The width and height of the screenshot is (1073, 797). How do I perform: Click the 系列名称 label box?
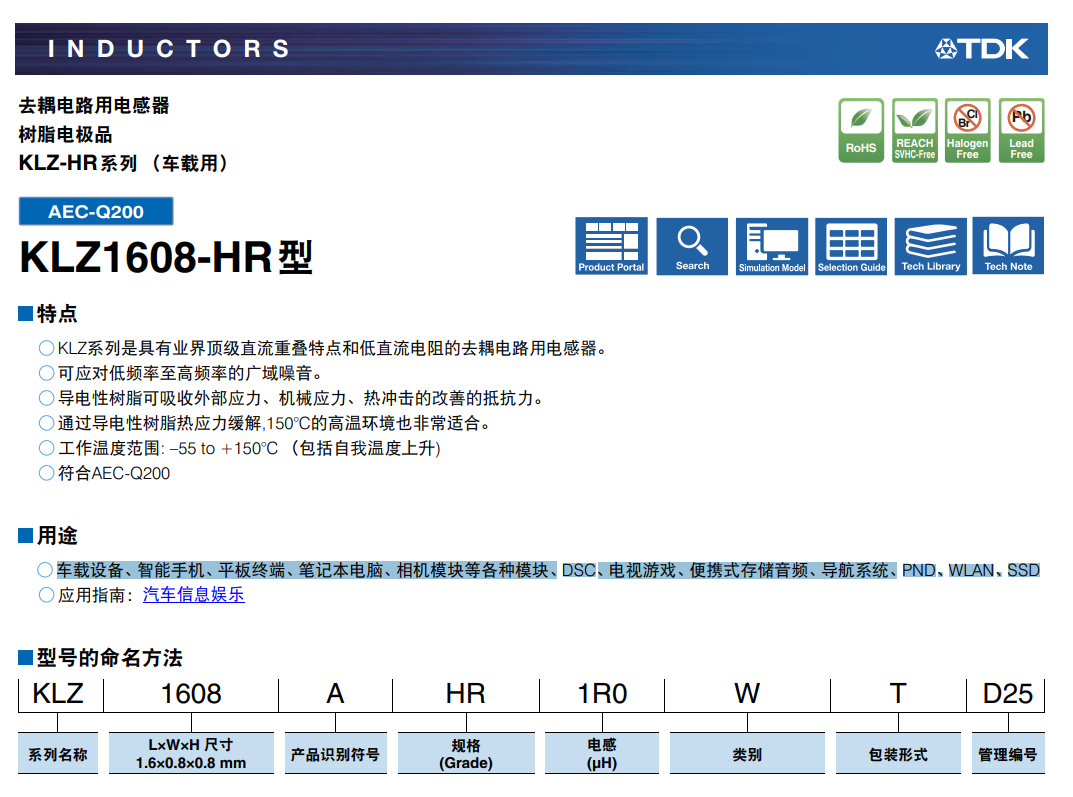pos(58,754)
